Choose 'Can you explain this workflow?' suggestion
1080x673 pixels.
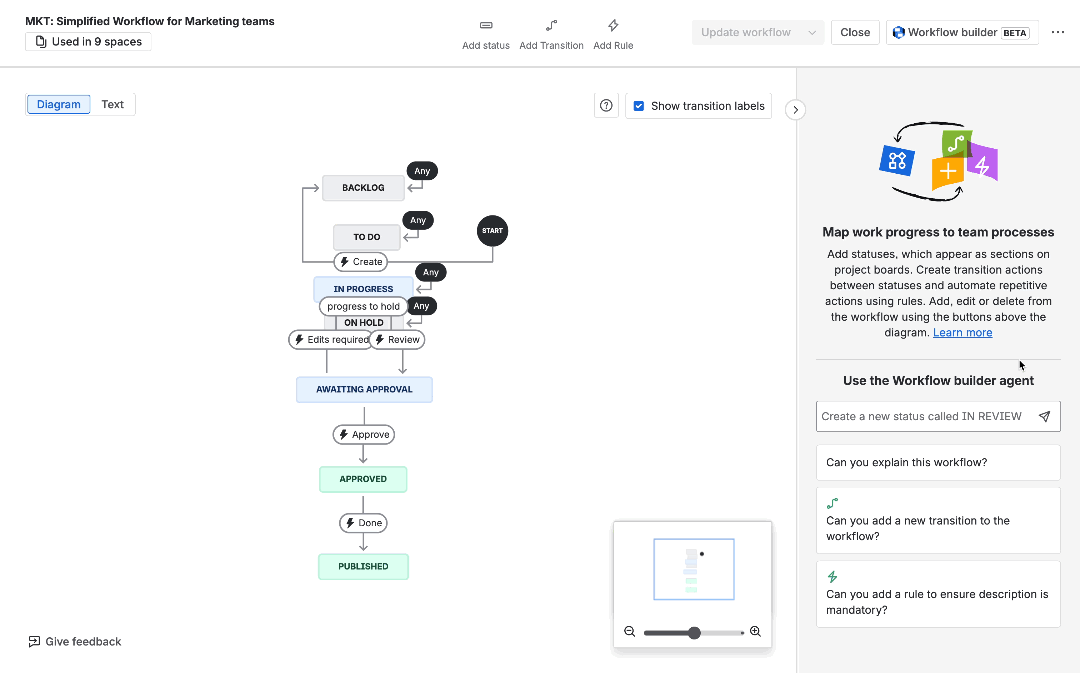(938, 462)
